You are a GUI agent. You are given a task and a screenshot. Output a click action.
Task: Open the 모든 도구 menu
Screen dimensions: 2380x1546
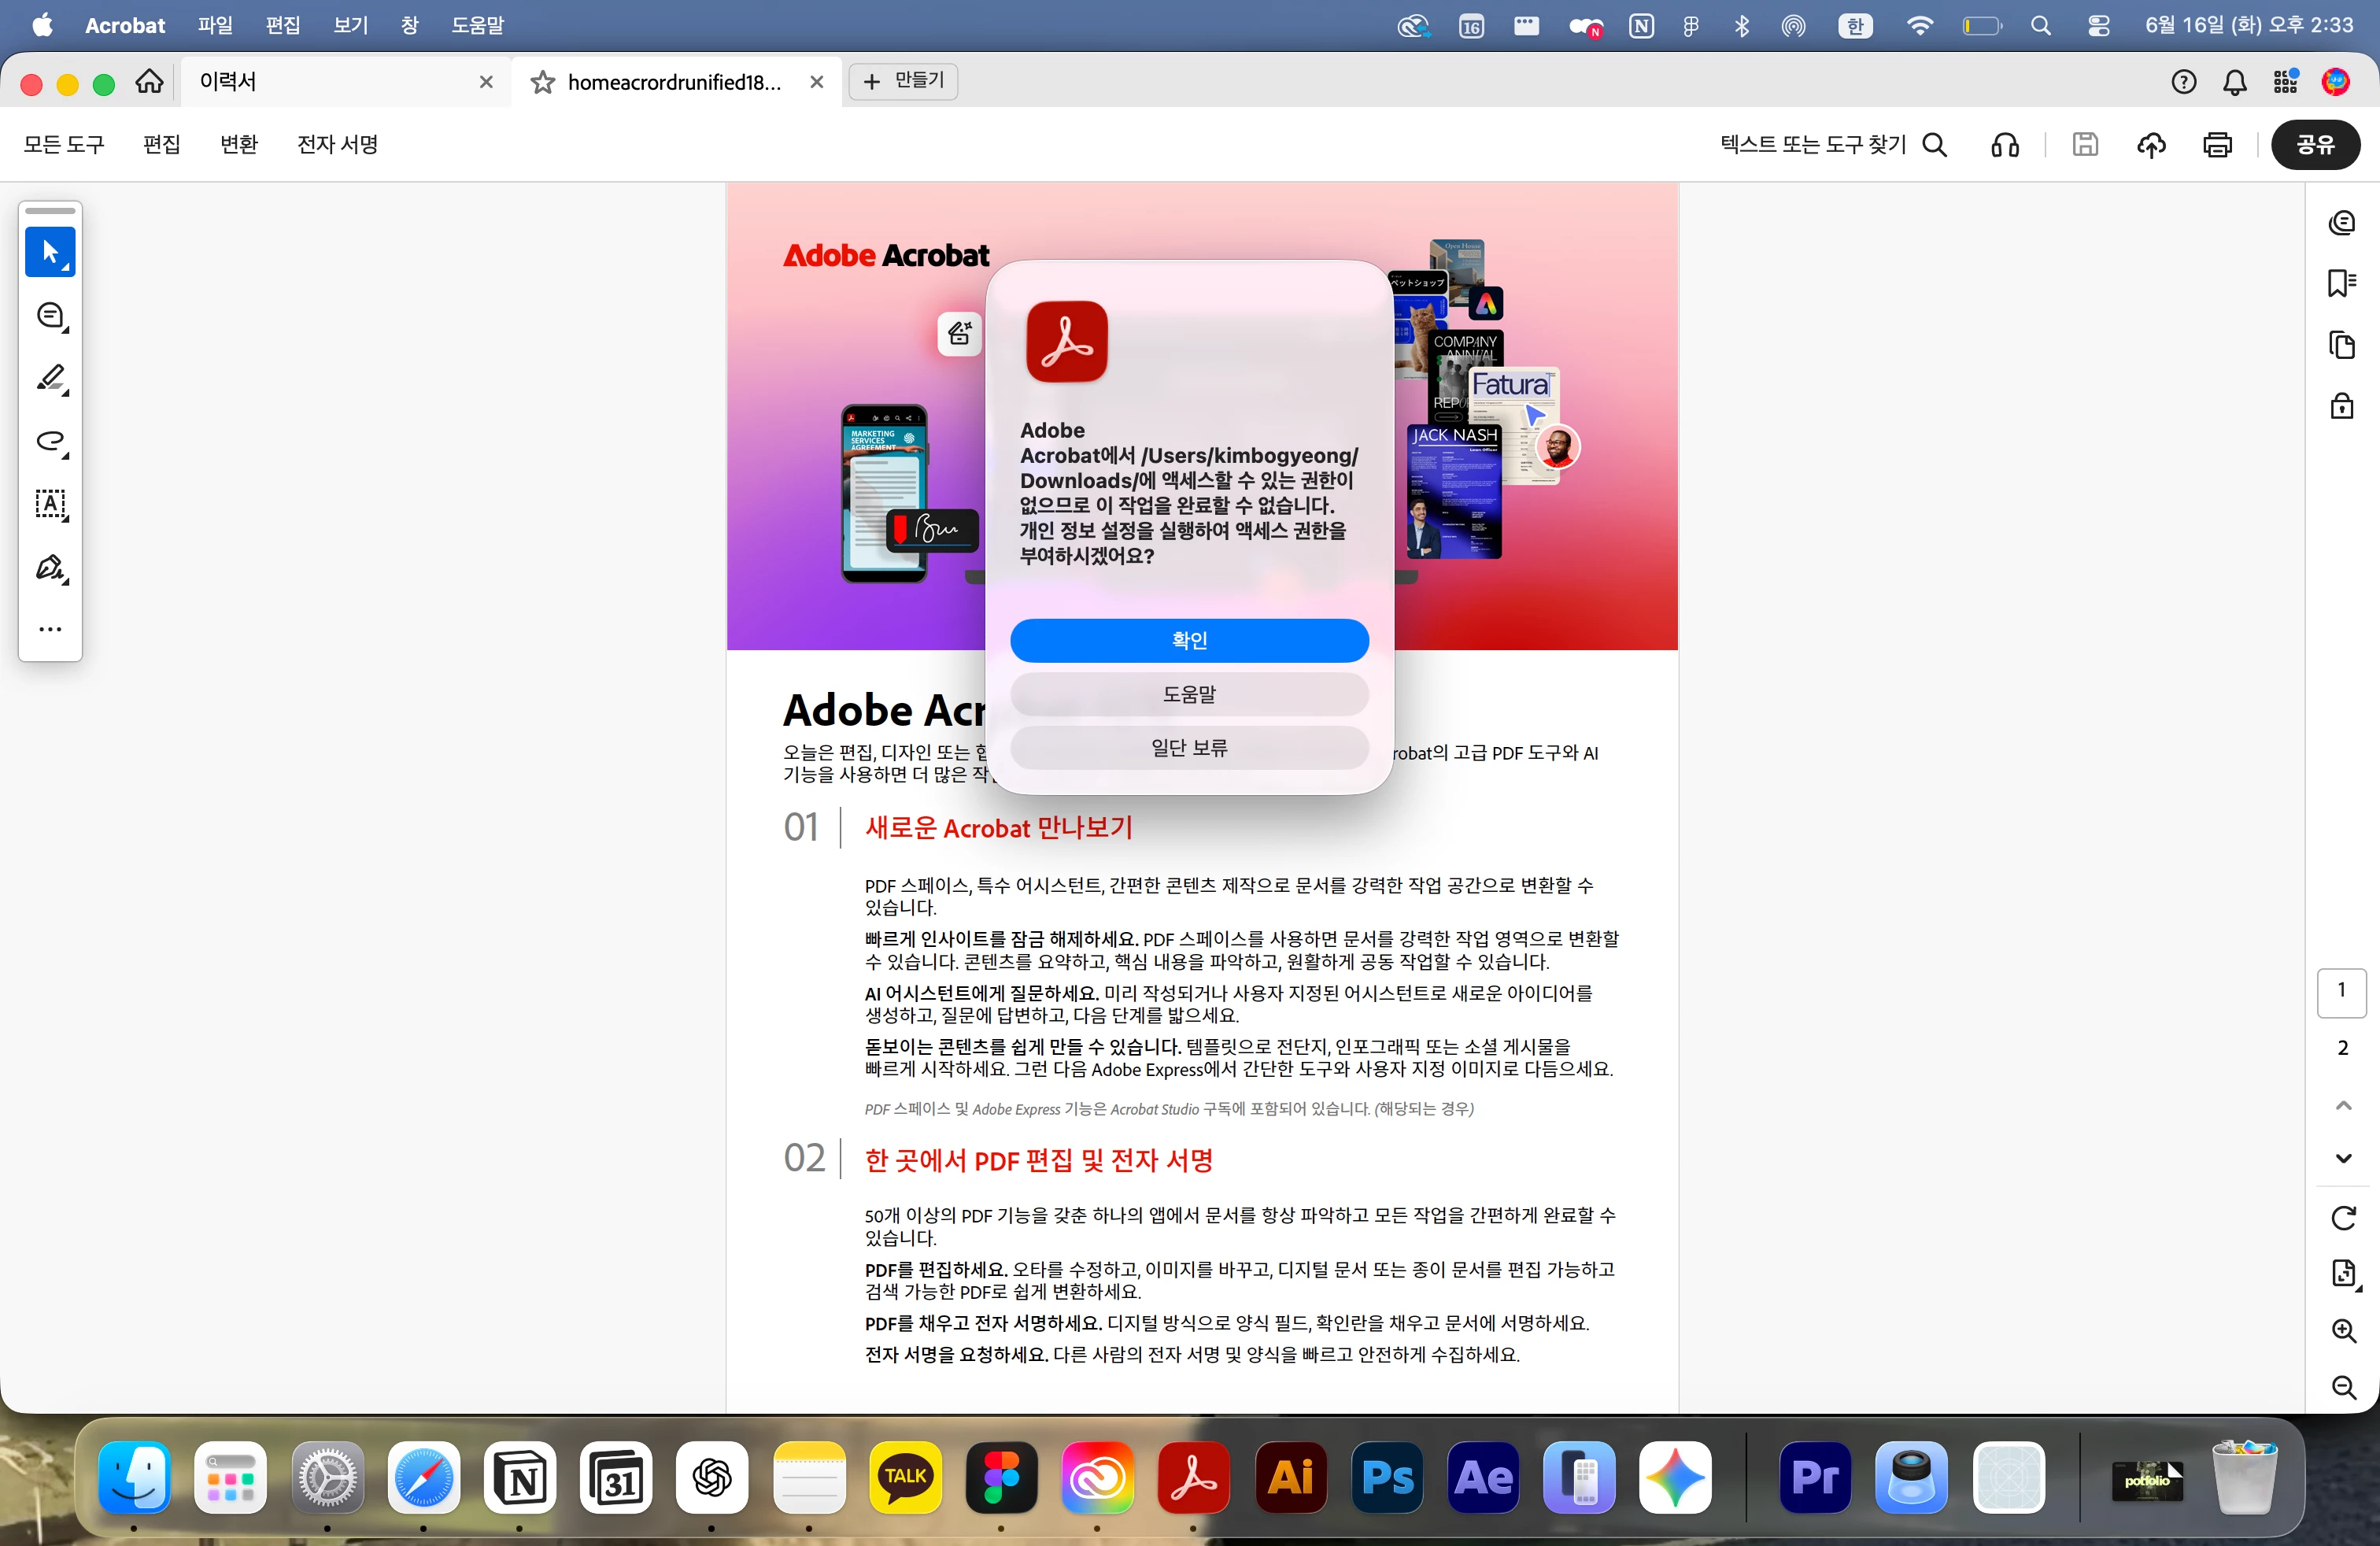tap(64, 145)
